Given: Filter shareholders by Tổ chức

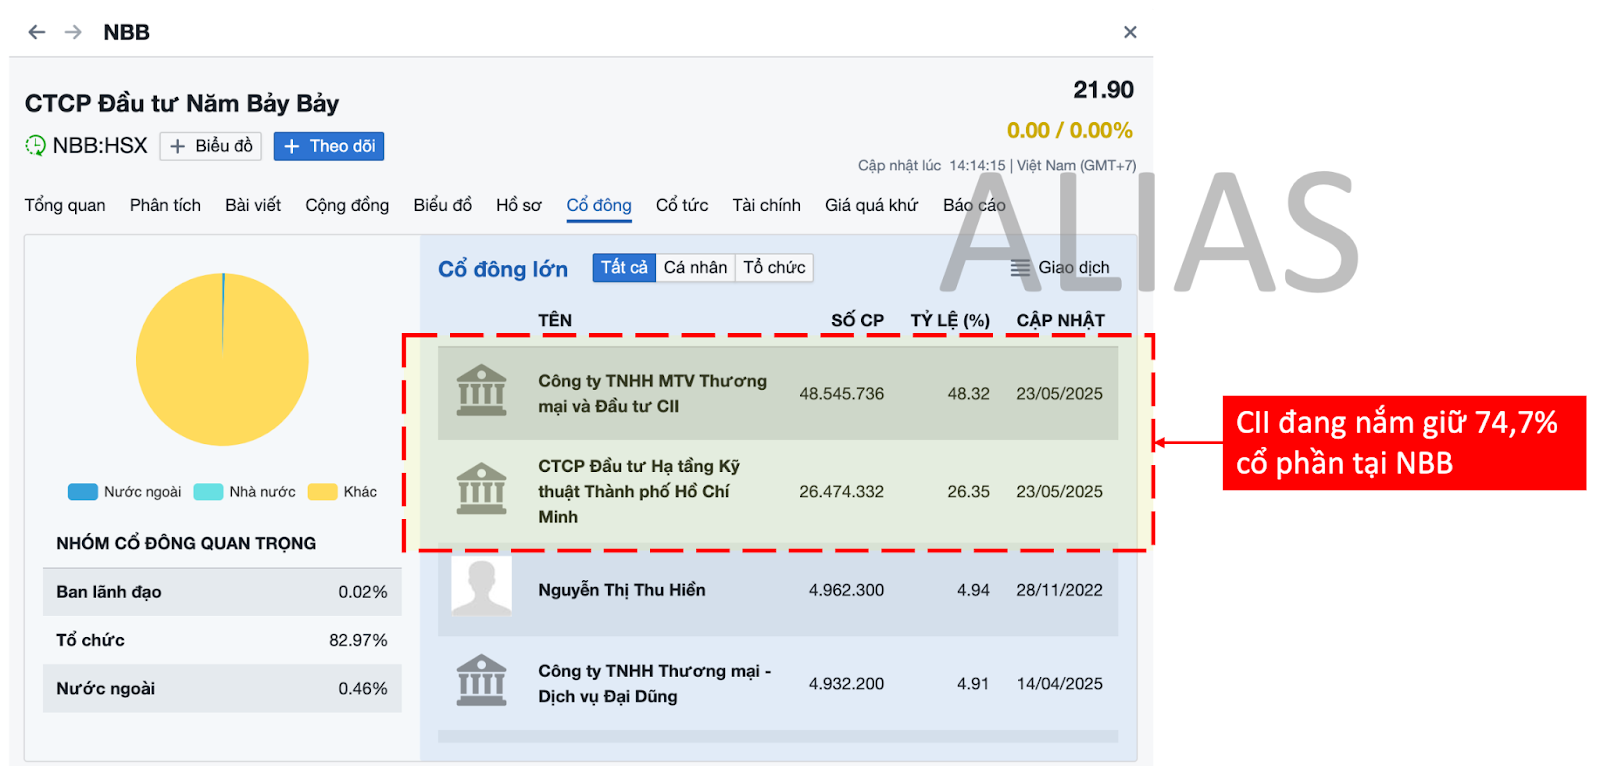Looking at the screenshot, I should pyautogui.click(x=774, y=268).
